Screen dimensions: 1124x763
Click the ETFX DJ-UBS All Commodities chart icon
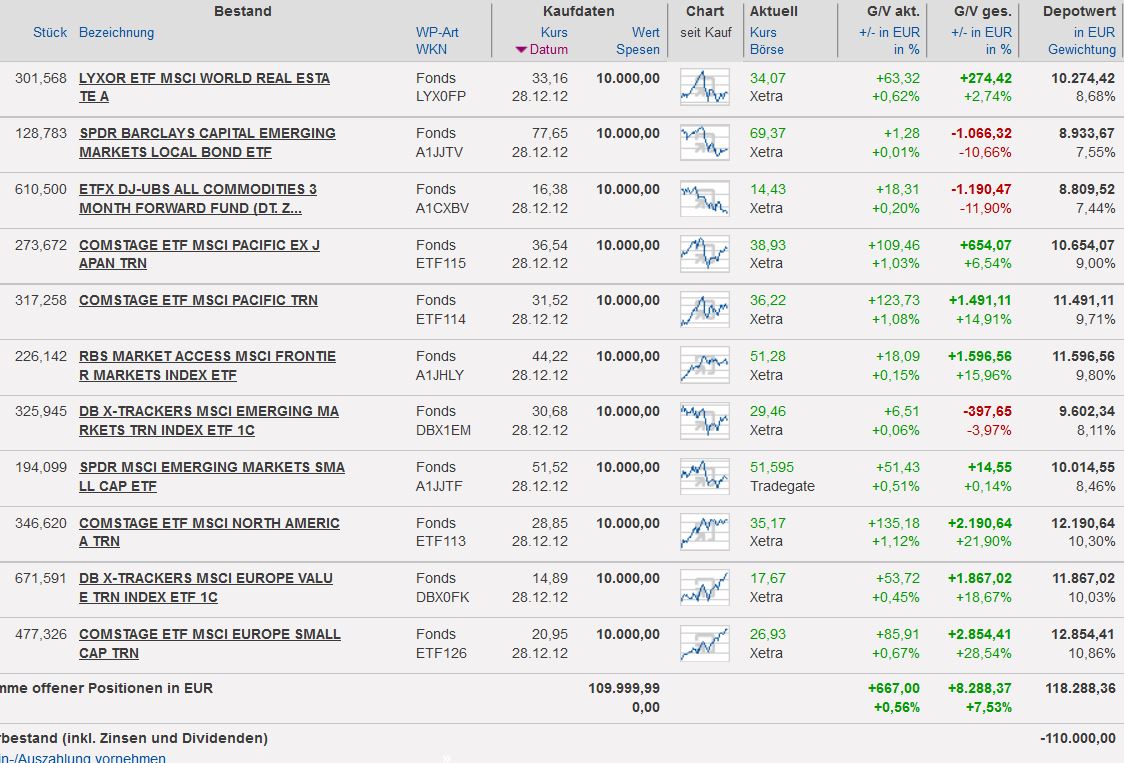[x=705, y=198]
